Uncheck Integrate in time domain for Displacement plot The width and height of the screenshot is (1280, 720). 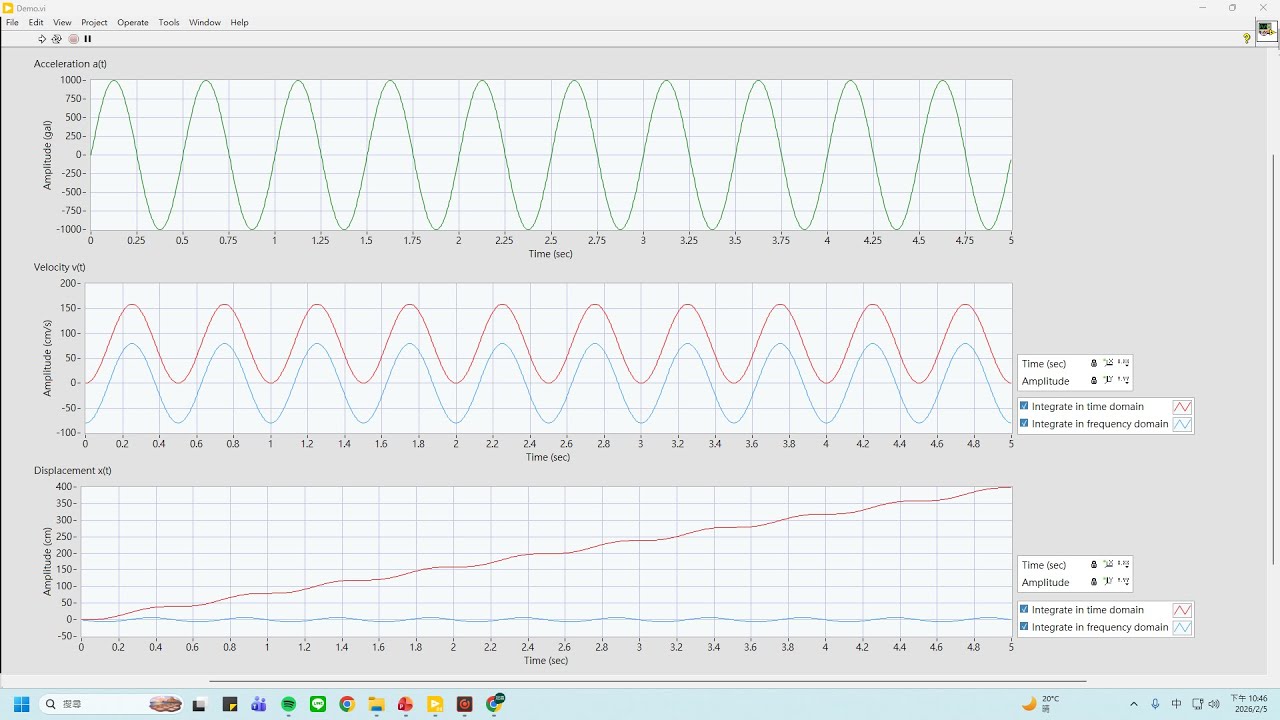1024,609
